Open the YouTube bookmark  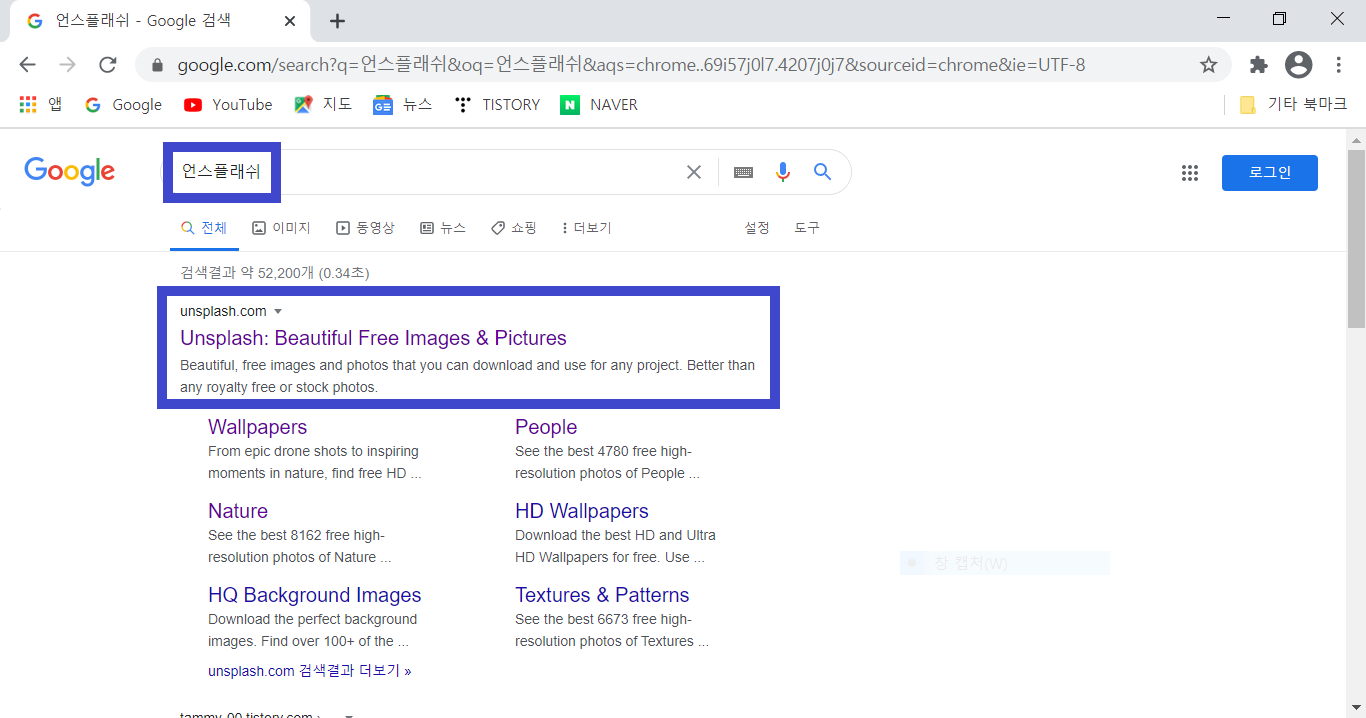(x=228, y=104)
